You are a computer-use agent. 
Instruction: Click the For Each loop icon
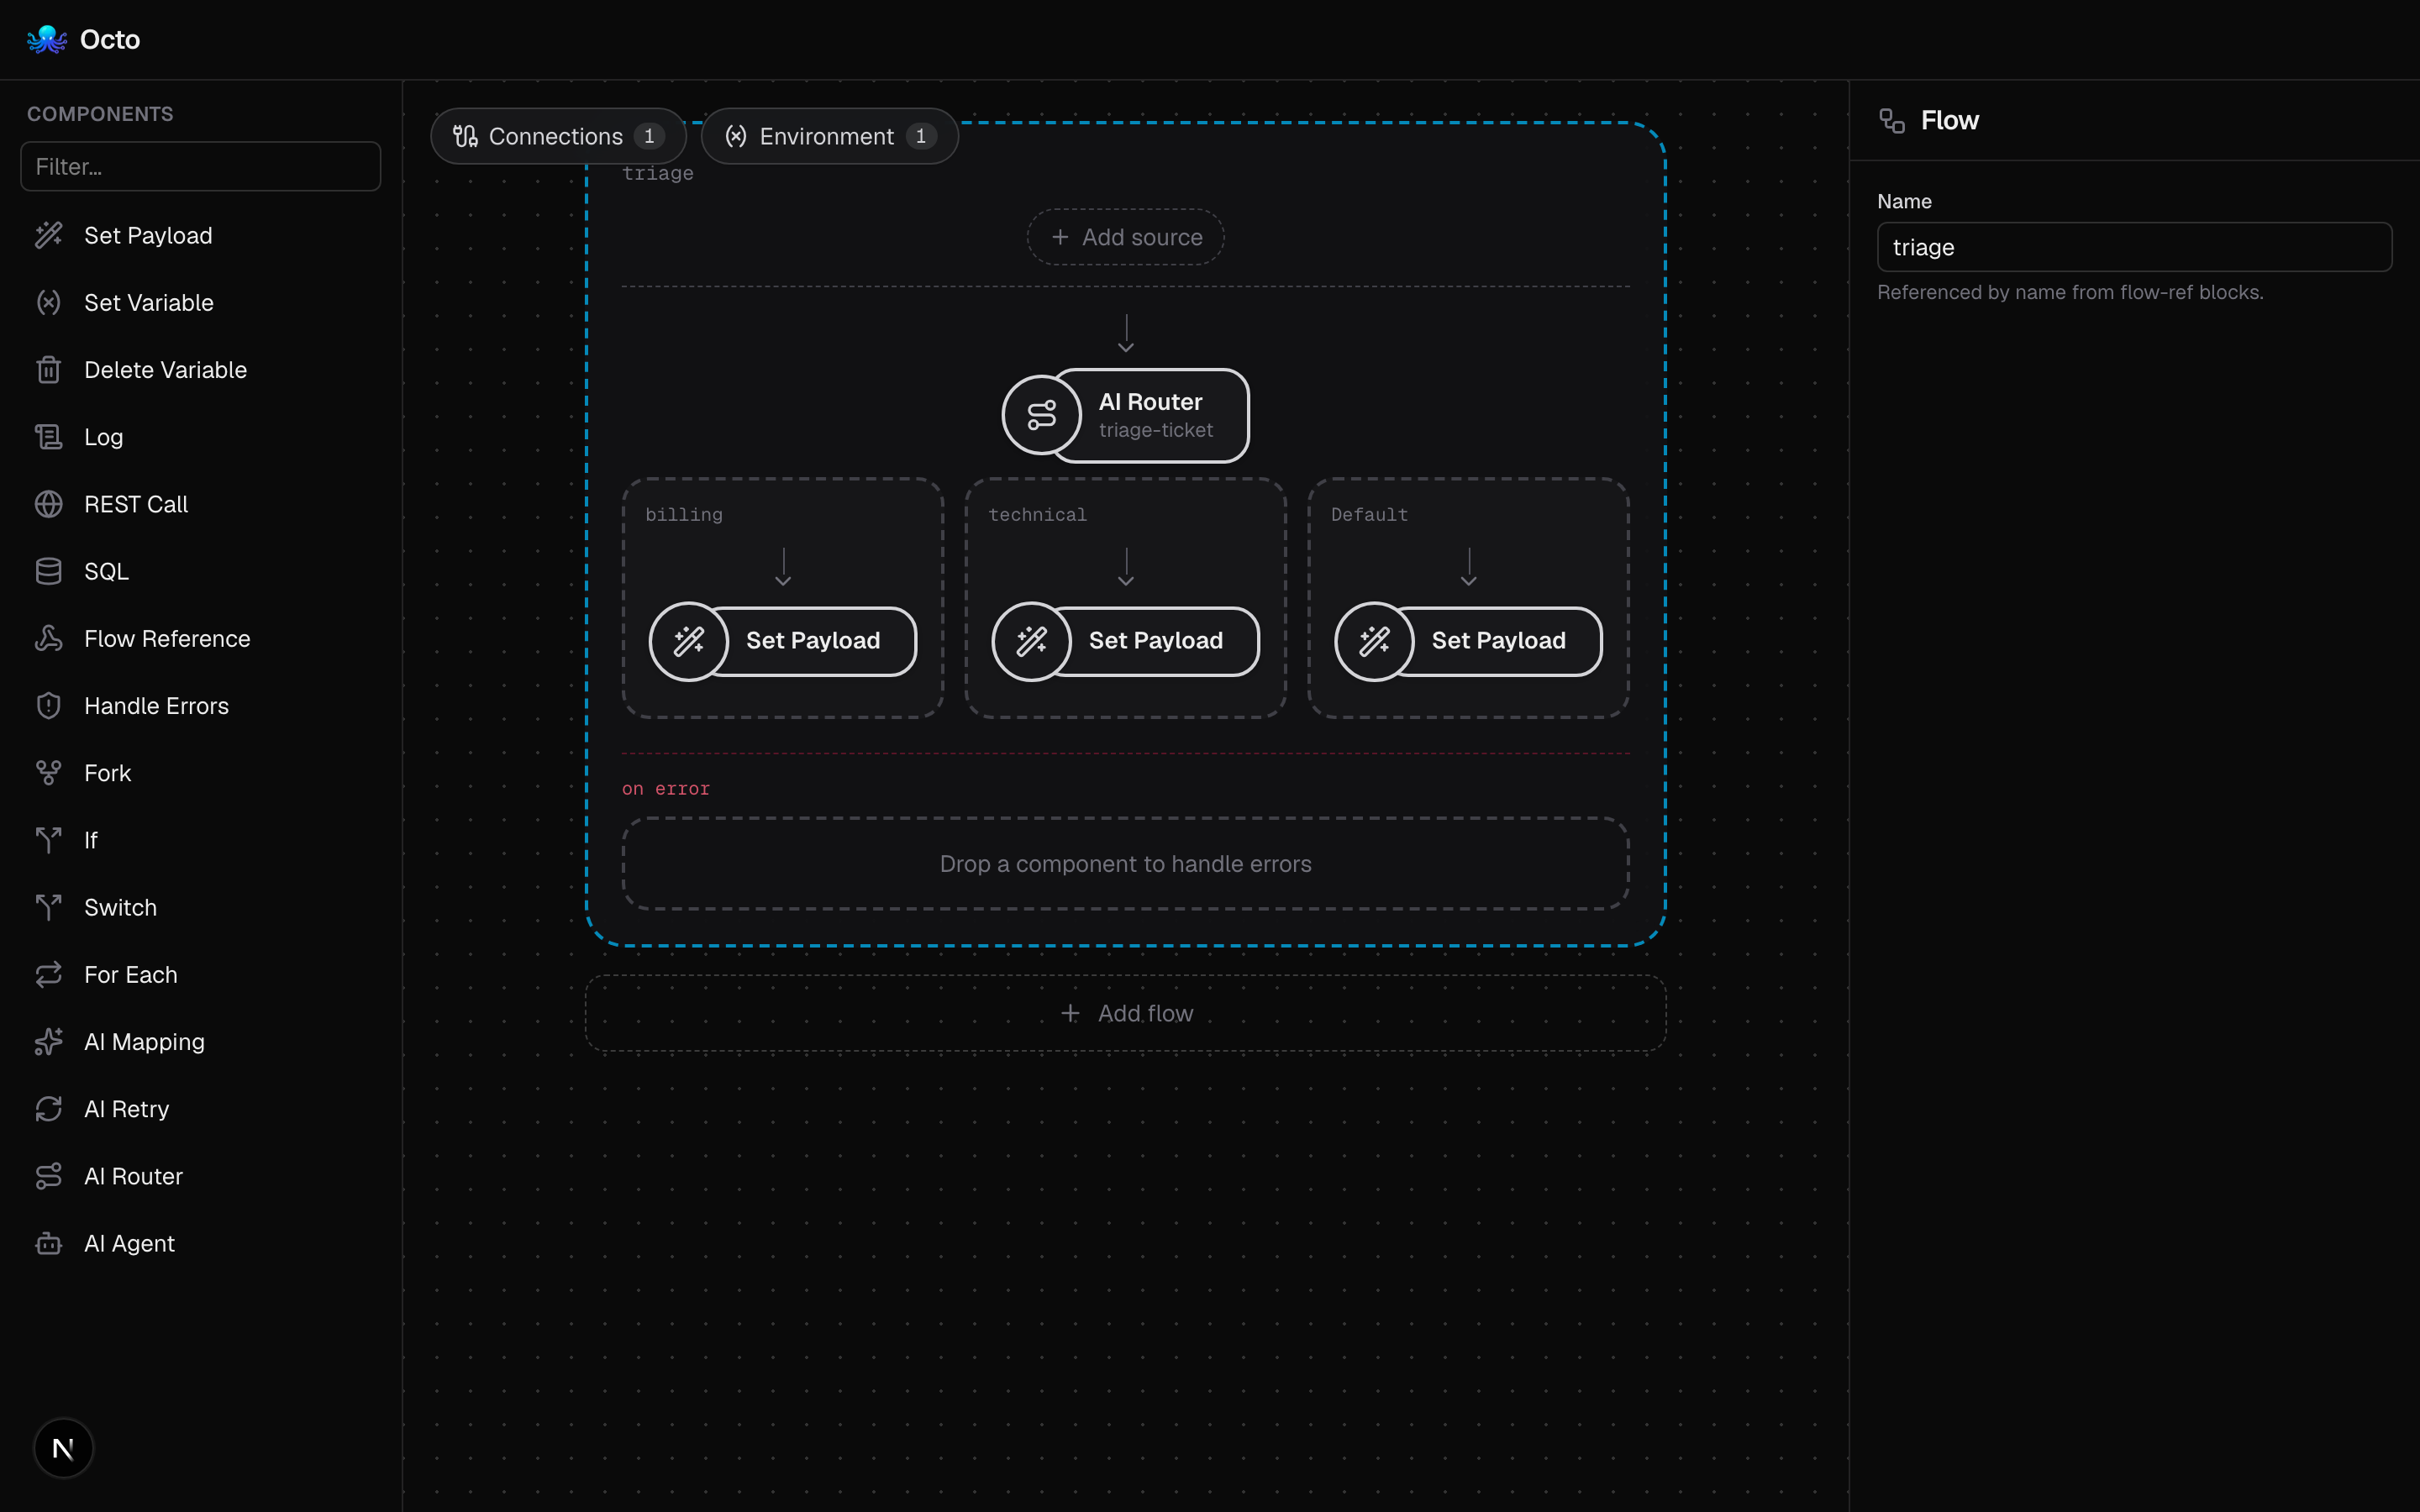point(48,974)
